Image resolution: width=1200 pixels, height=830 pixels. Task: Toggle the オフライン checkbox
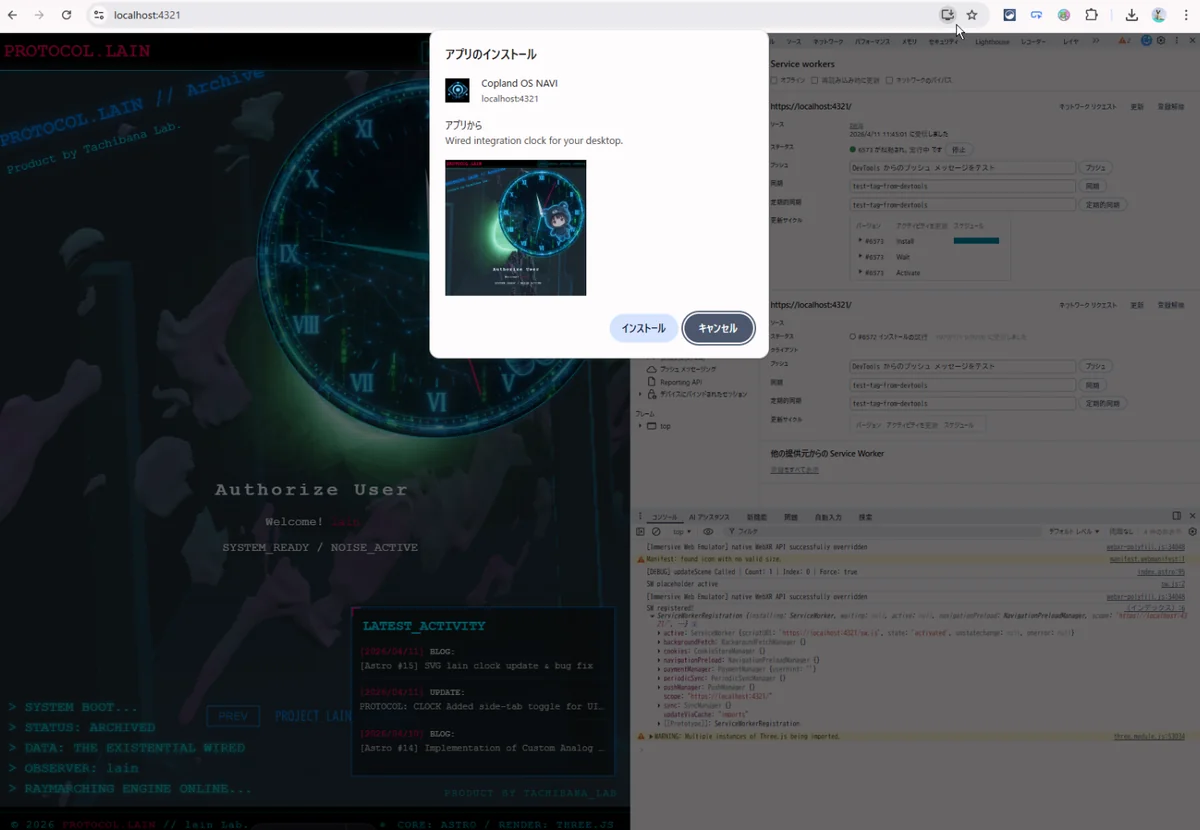[x=774, y=79]
